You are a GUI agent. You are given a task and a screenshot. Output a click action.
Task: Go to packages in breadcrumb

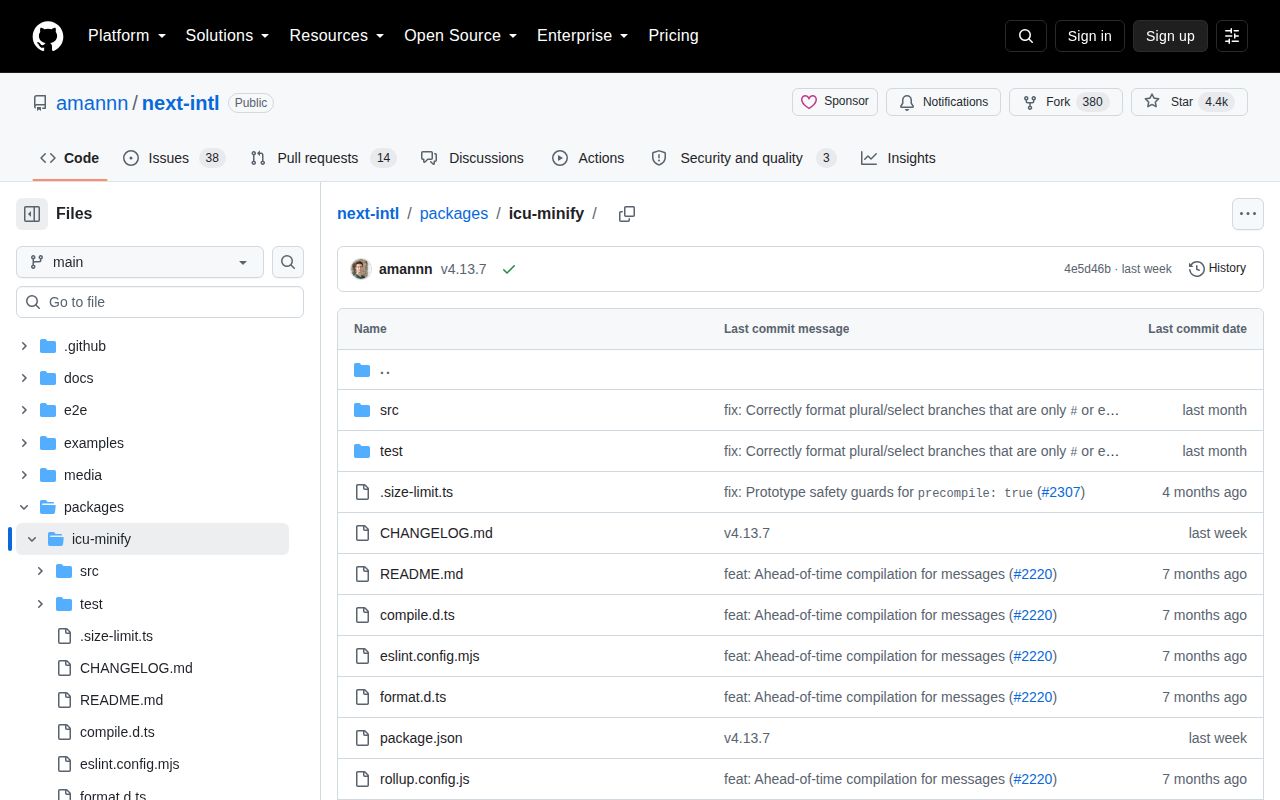454,213
